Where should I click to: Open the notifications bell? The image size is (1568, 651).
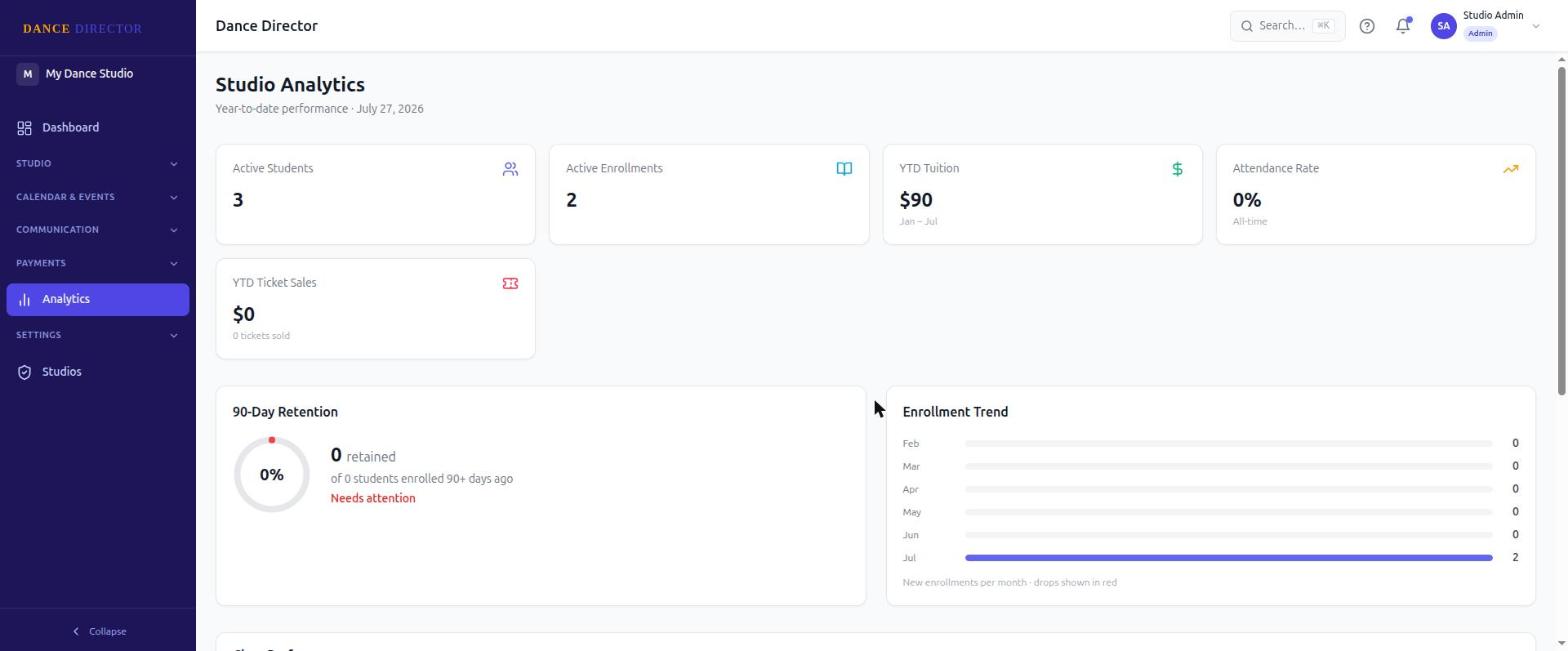coord(1403,26)
